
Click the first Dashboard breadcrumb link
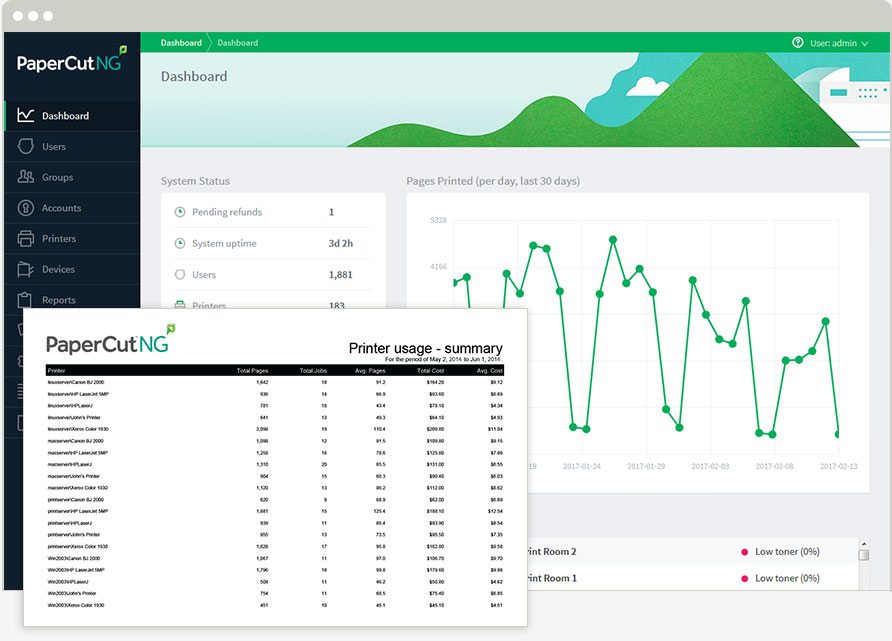[x=181, y=43]
